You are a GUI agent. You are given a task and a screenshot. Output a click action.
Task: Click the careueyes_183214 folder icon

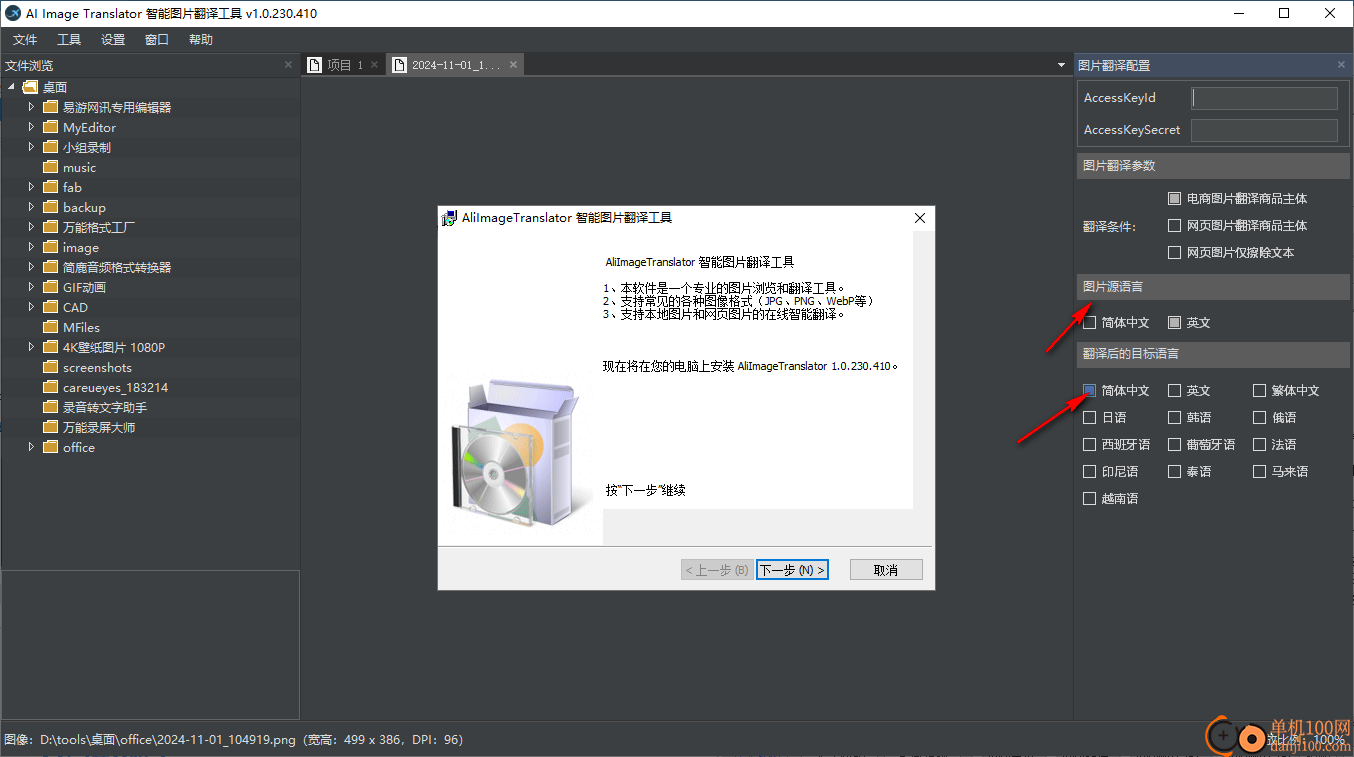tap(51, 387)
